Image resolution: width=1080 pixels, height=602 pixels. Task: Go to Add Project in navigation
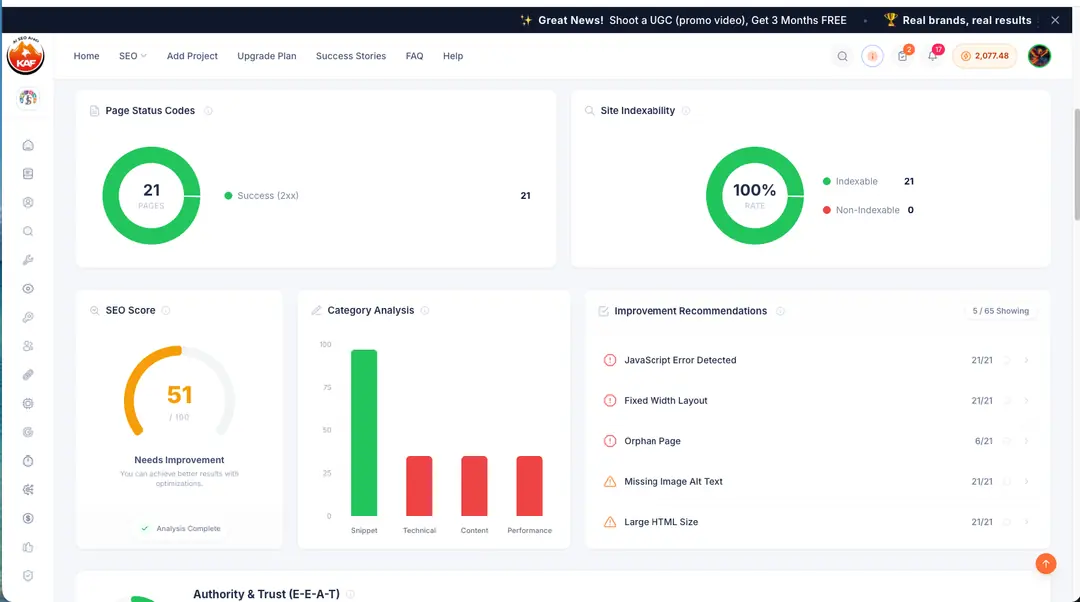192,56
